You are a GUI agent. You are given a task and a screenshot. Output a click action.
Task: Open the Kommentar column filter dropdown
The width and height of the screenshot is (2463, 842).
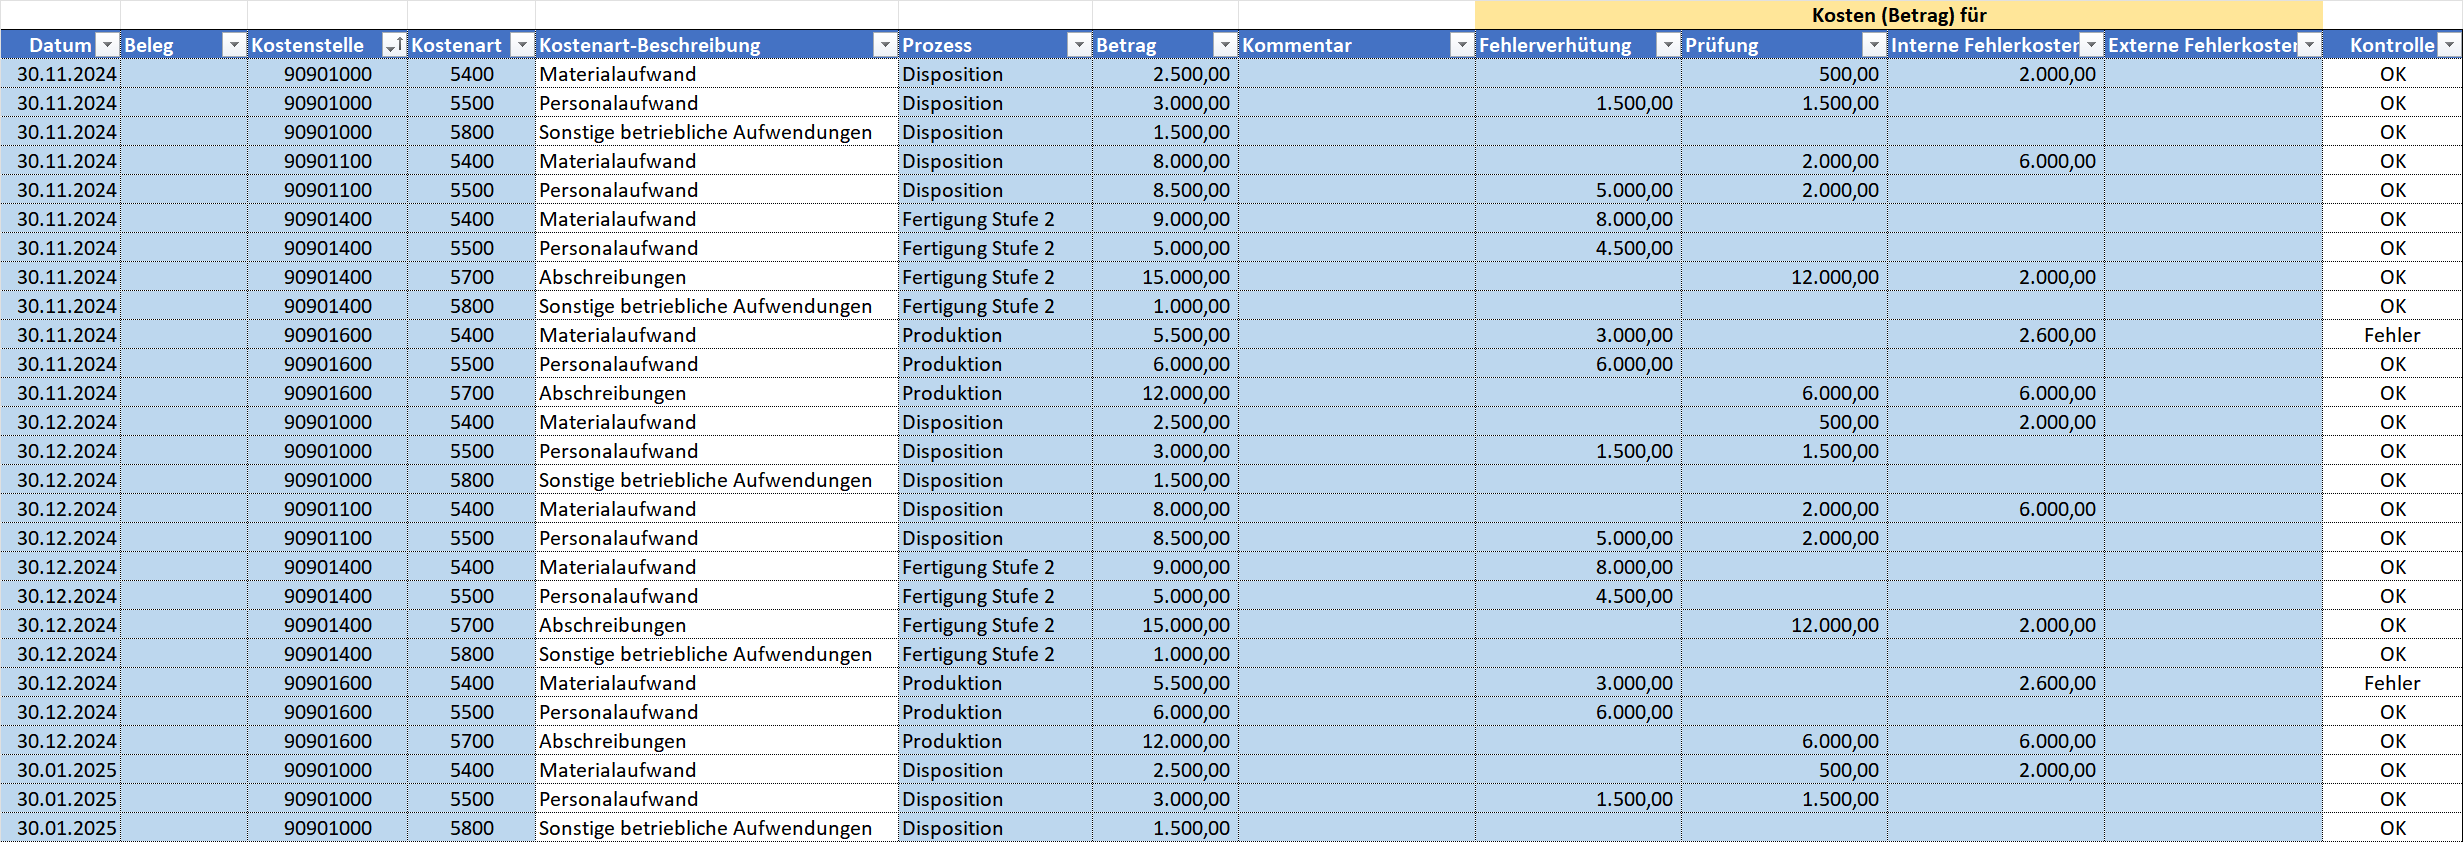point(1462,45)
